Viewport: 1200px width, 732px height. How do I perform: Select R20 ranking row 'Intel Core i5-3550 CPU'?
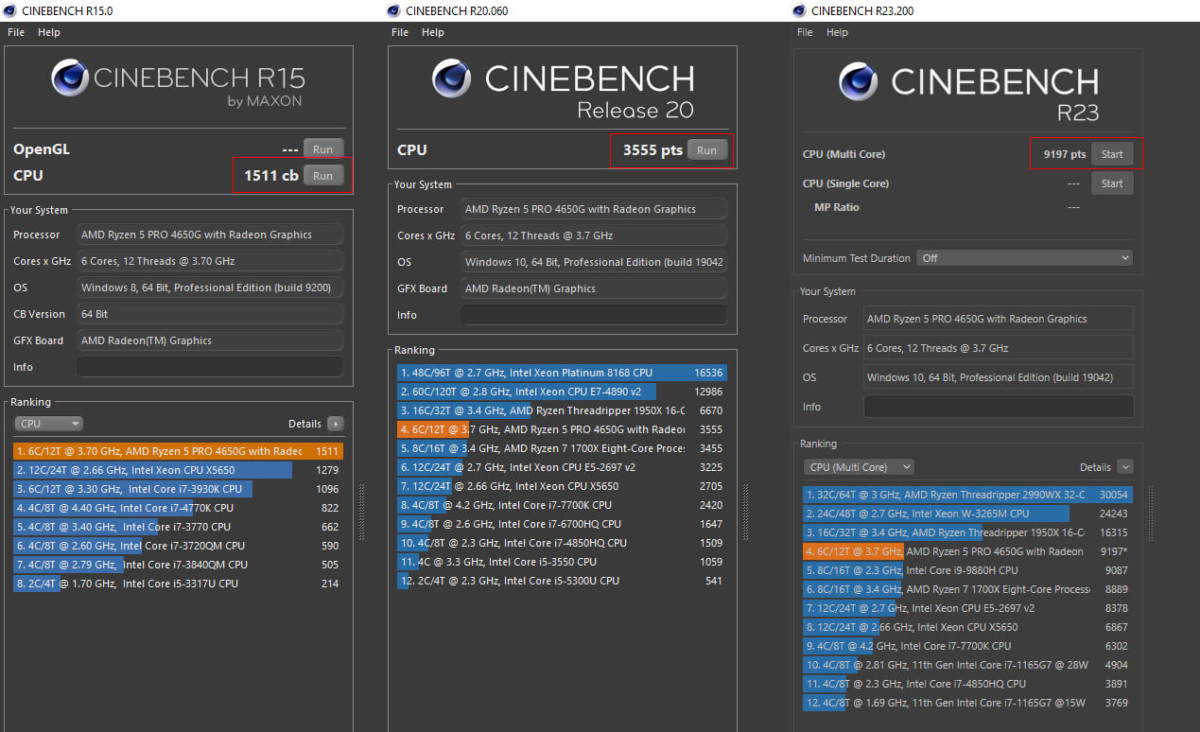pyautogui.click(x=562, y=562)
